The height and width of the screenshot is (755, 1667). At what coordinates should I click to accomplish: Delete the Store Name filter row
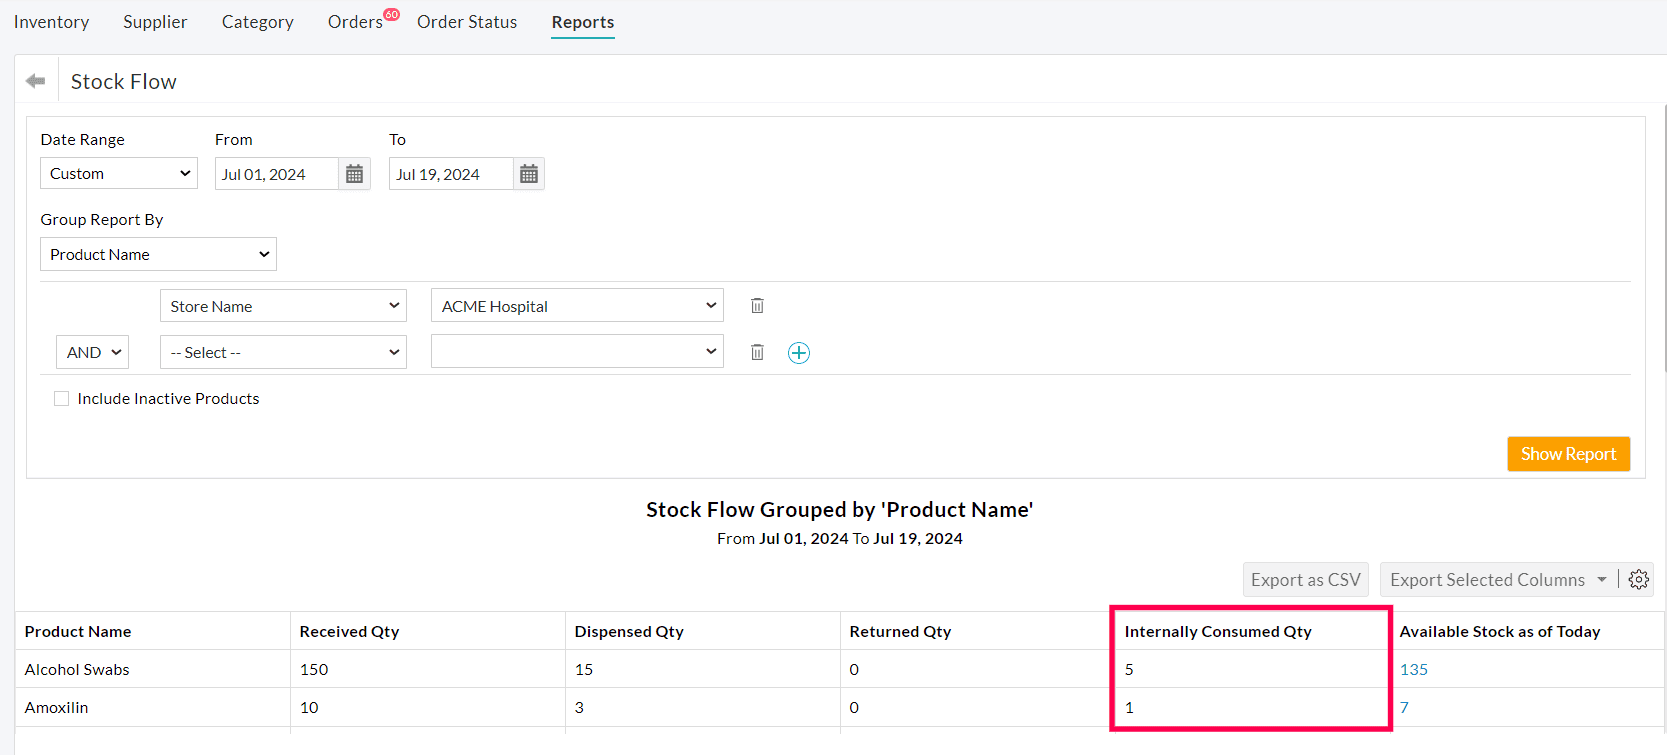757,306
